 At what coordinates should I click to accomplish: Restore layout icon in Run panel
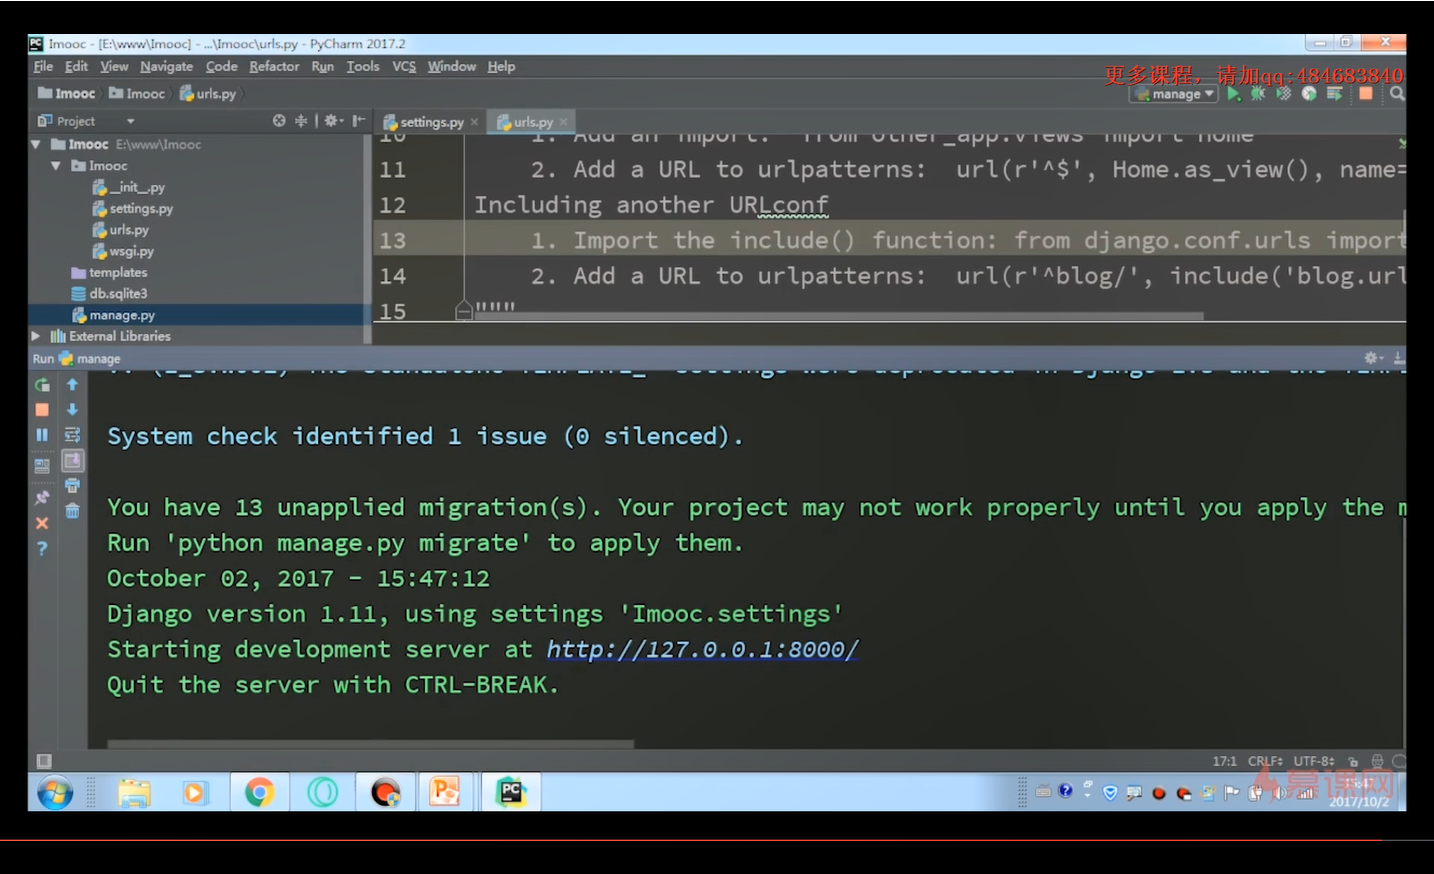42,465
